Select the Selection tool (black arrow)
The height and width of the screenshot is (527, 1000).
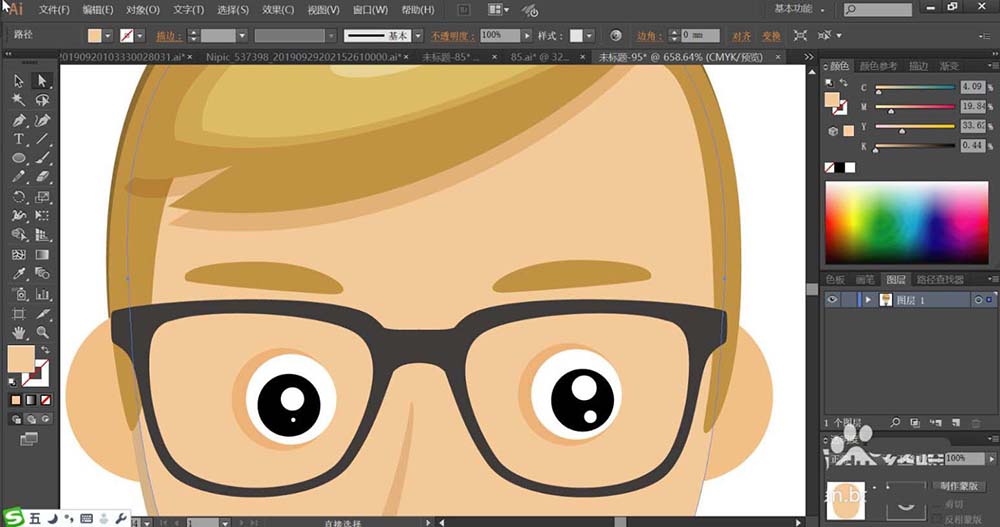coord(18,81)
